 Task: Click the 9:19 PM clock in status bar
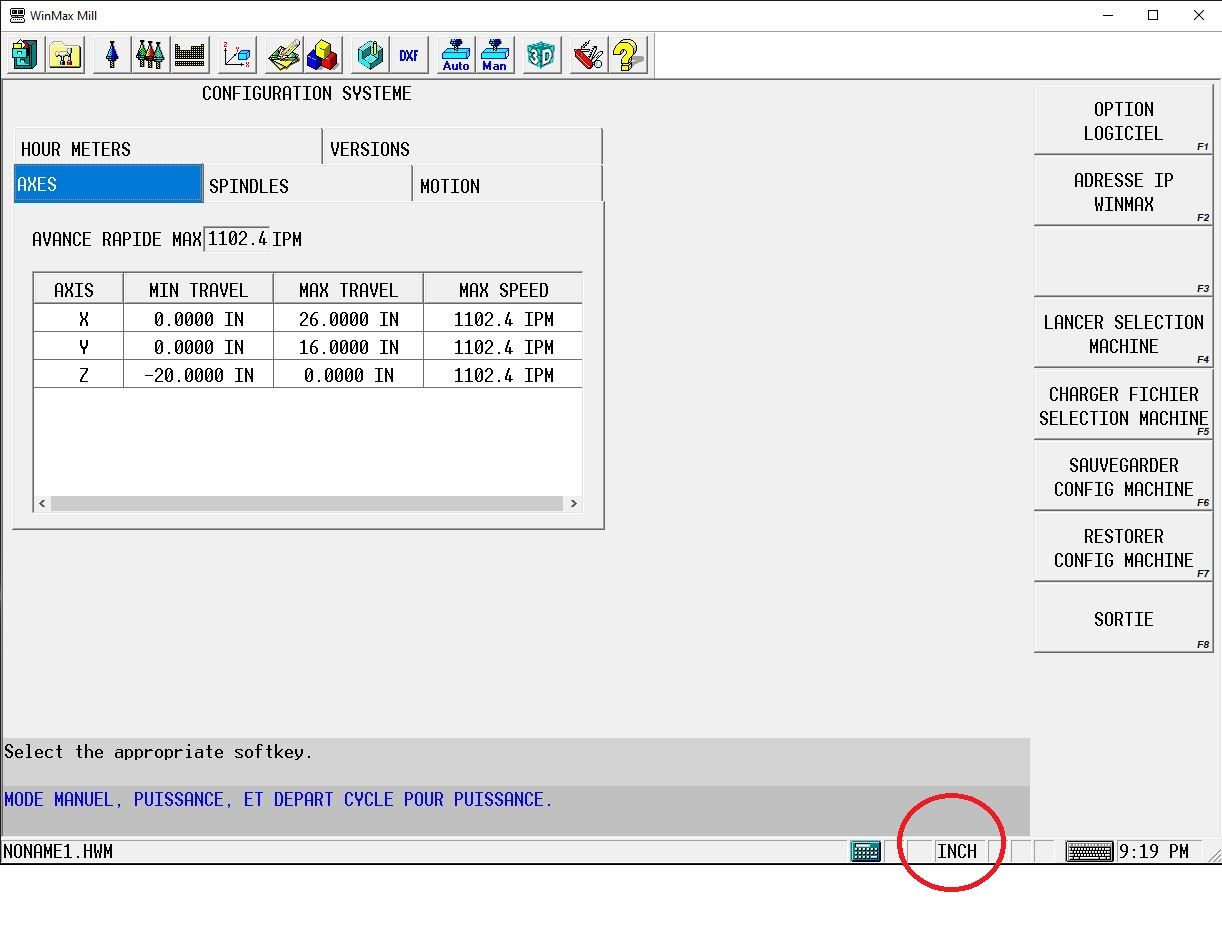pyautogui.click(x=1154, y=851)
